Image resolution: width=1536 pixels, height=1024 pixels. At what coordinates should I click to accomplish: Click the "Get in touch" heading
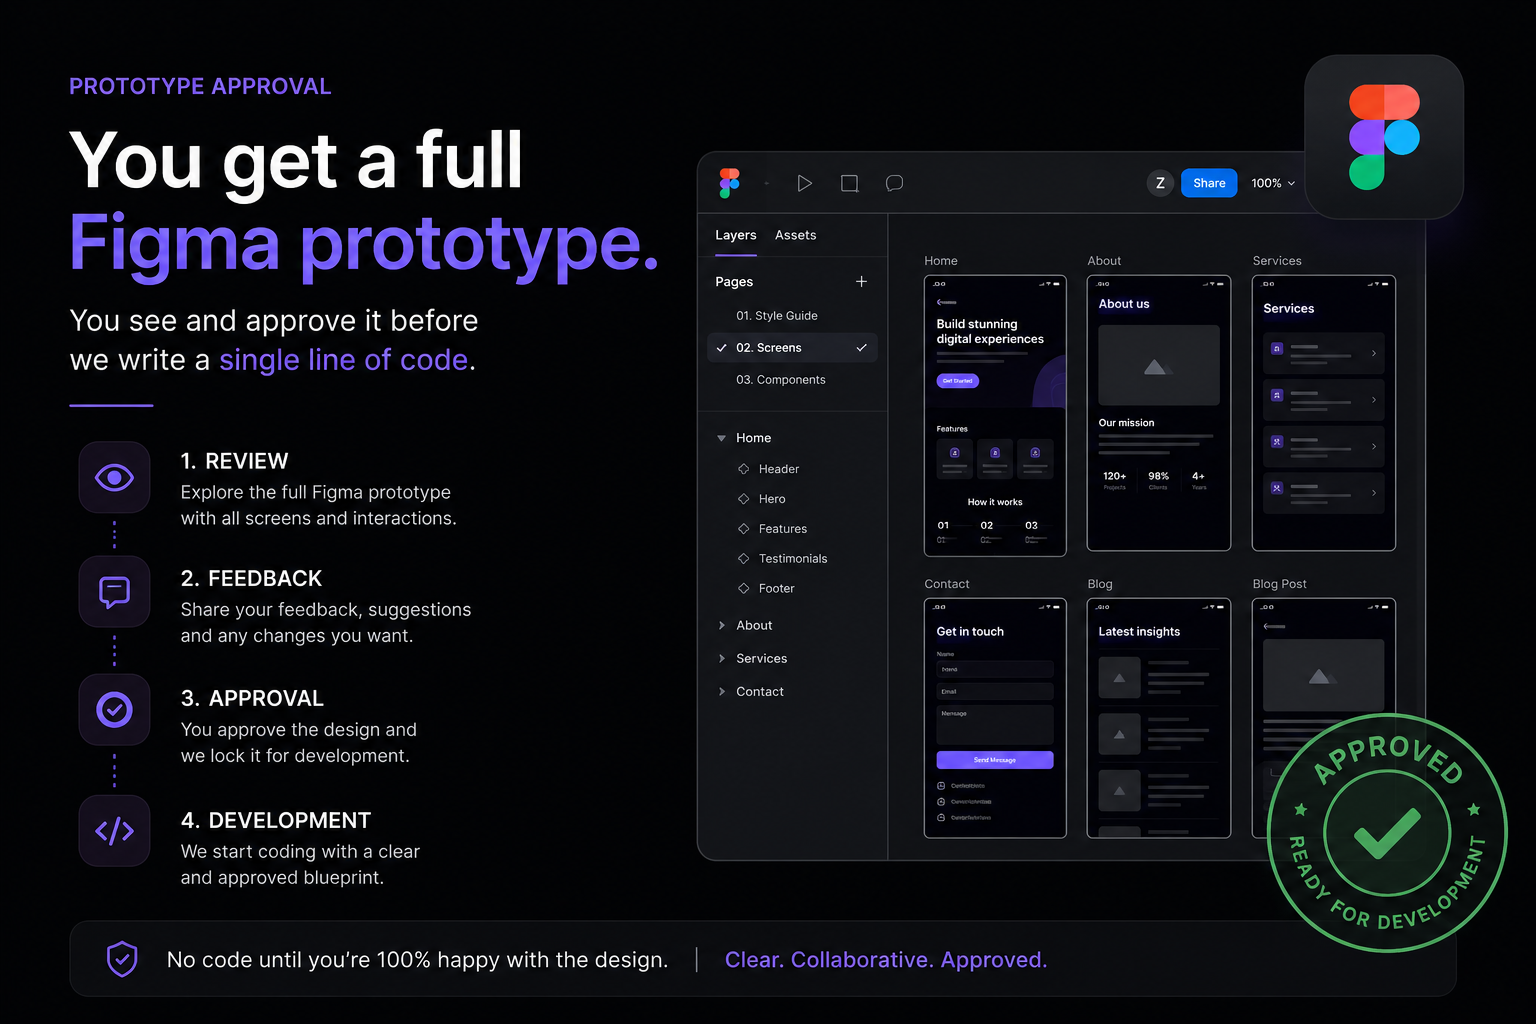pos(970,632)
